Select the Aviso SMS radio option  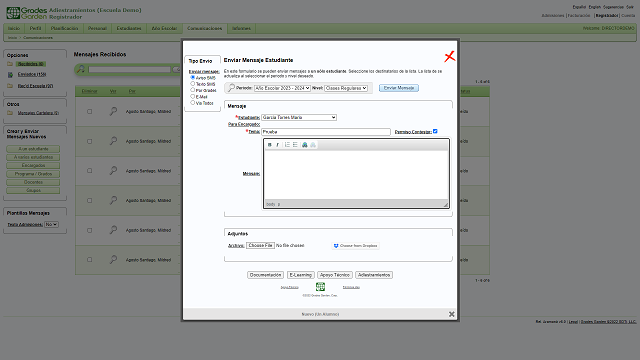[x=193, y=77]
